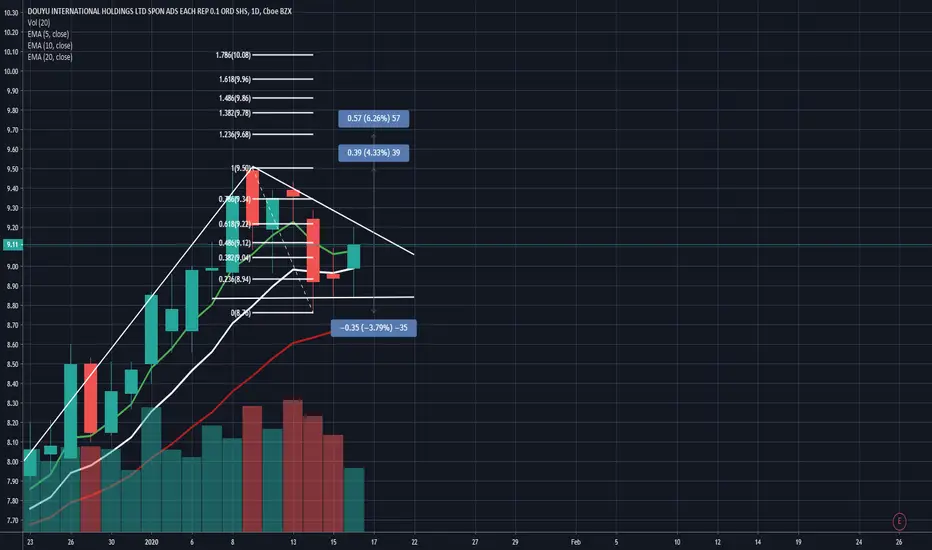Click the −0.35 (−3.79%) measurement label
This screenshot has width=932, height=550.
[374, 328]
